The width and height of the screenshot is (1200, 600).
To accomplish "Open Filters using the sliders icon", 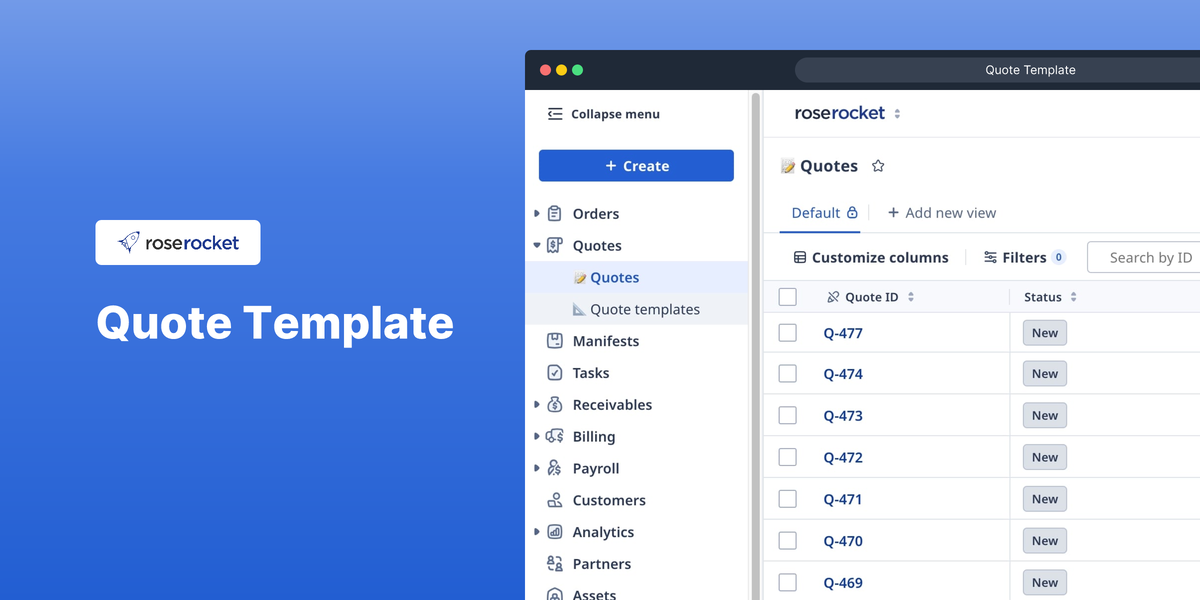I will tap(990, 258).
